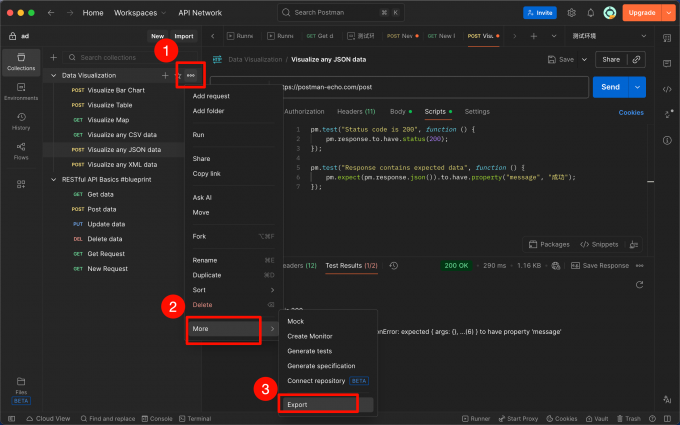This screenshot has height=425, width=680.
Task: Select Duplicate in the context menu
Action: click(x=233, y=275)
